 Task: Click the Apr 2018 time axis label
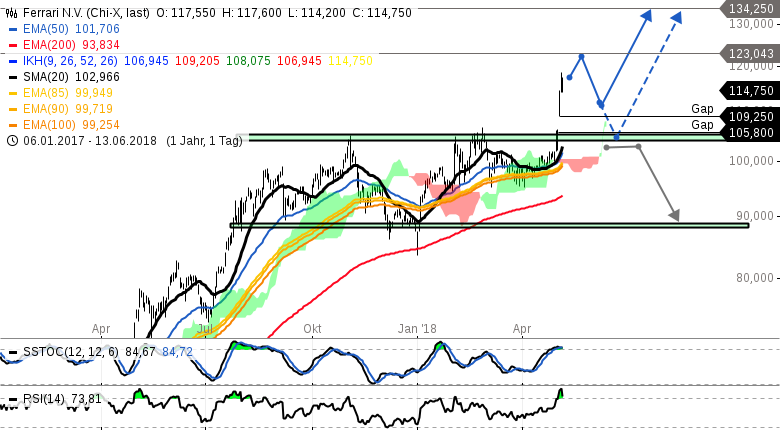pos(522,329)
